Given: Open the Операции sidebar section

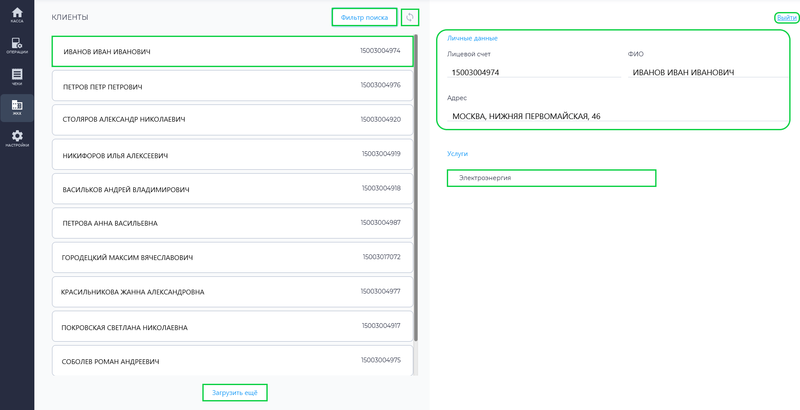Looking at the screenshot, I should click(x=17, y=46).
